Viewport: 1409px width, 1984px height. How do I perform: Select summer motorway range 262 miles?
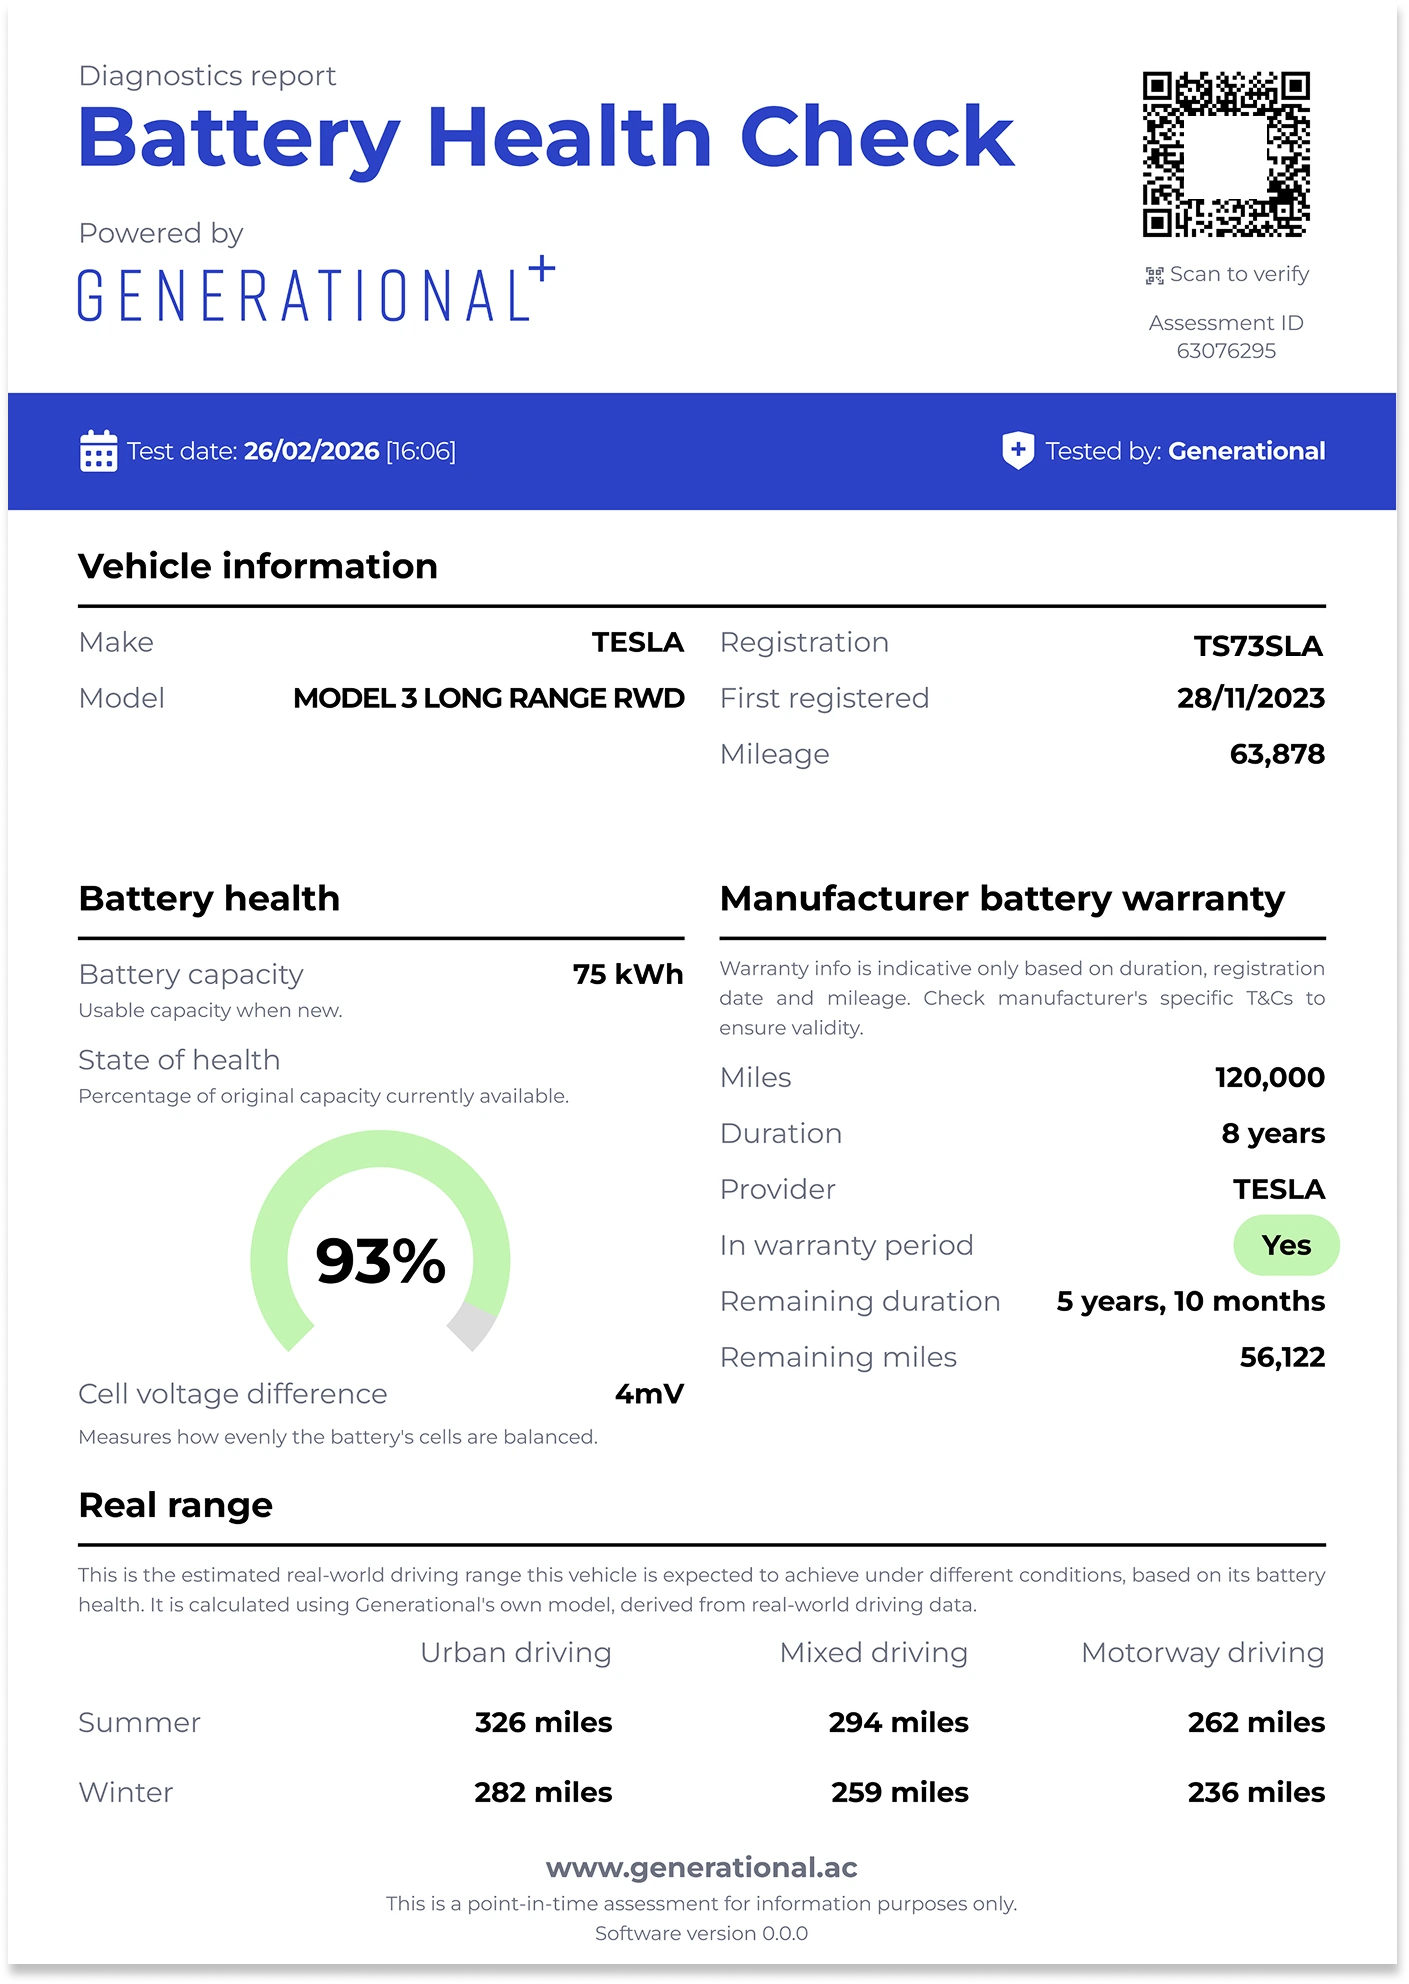(x=1256, y=1722)
